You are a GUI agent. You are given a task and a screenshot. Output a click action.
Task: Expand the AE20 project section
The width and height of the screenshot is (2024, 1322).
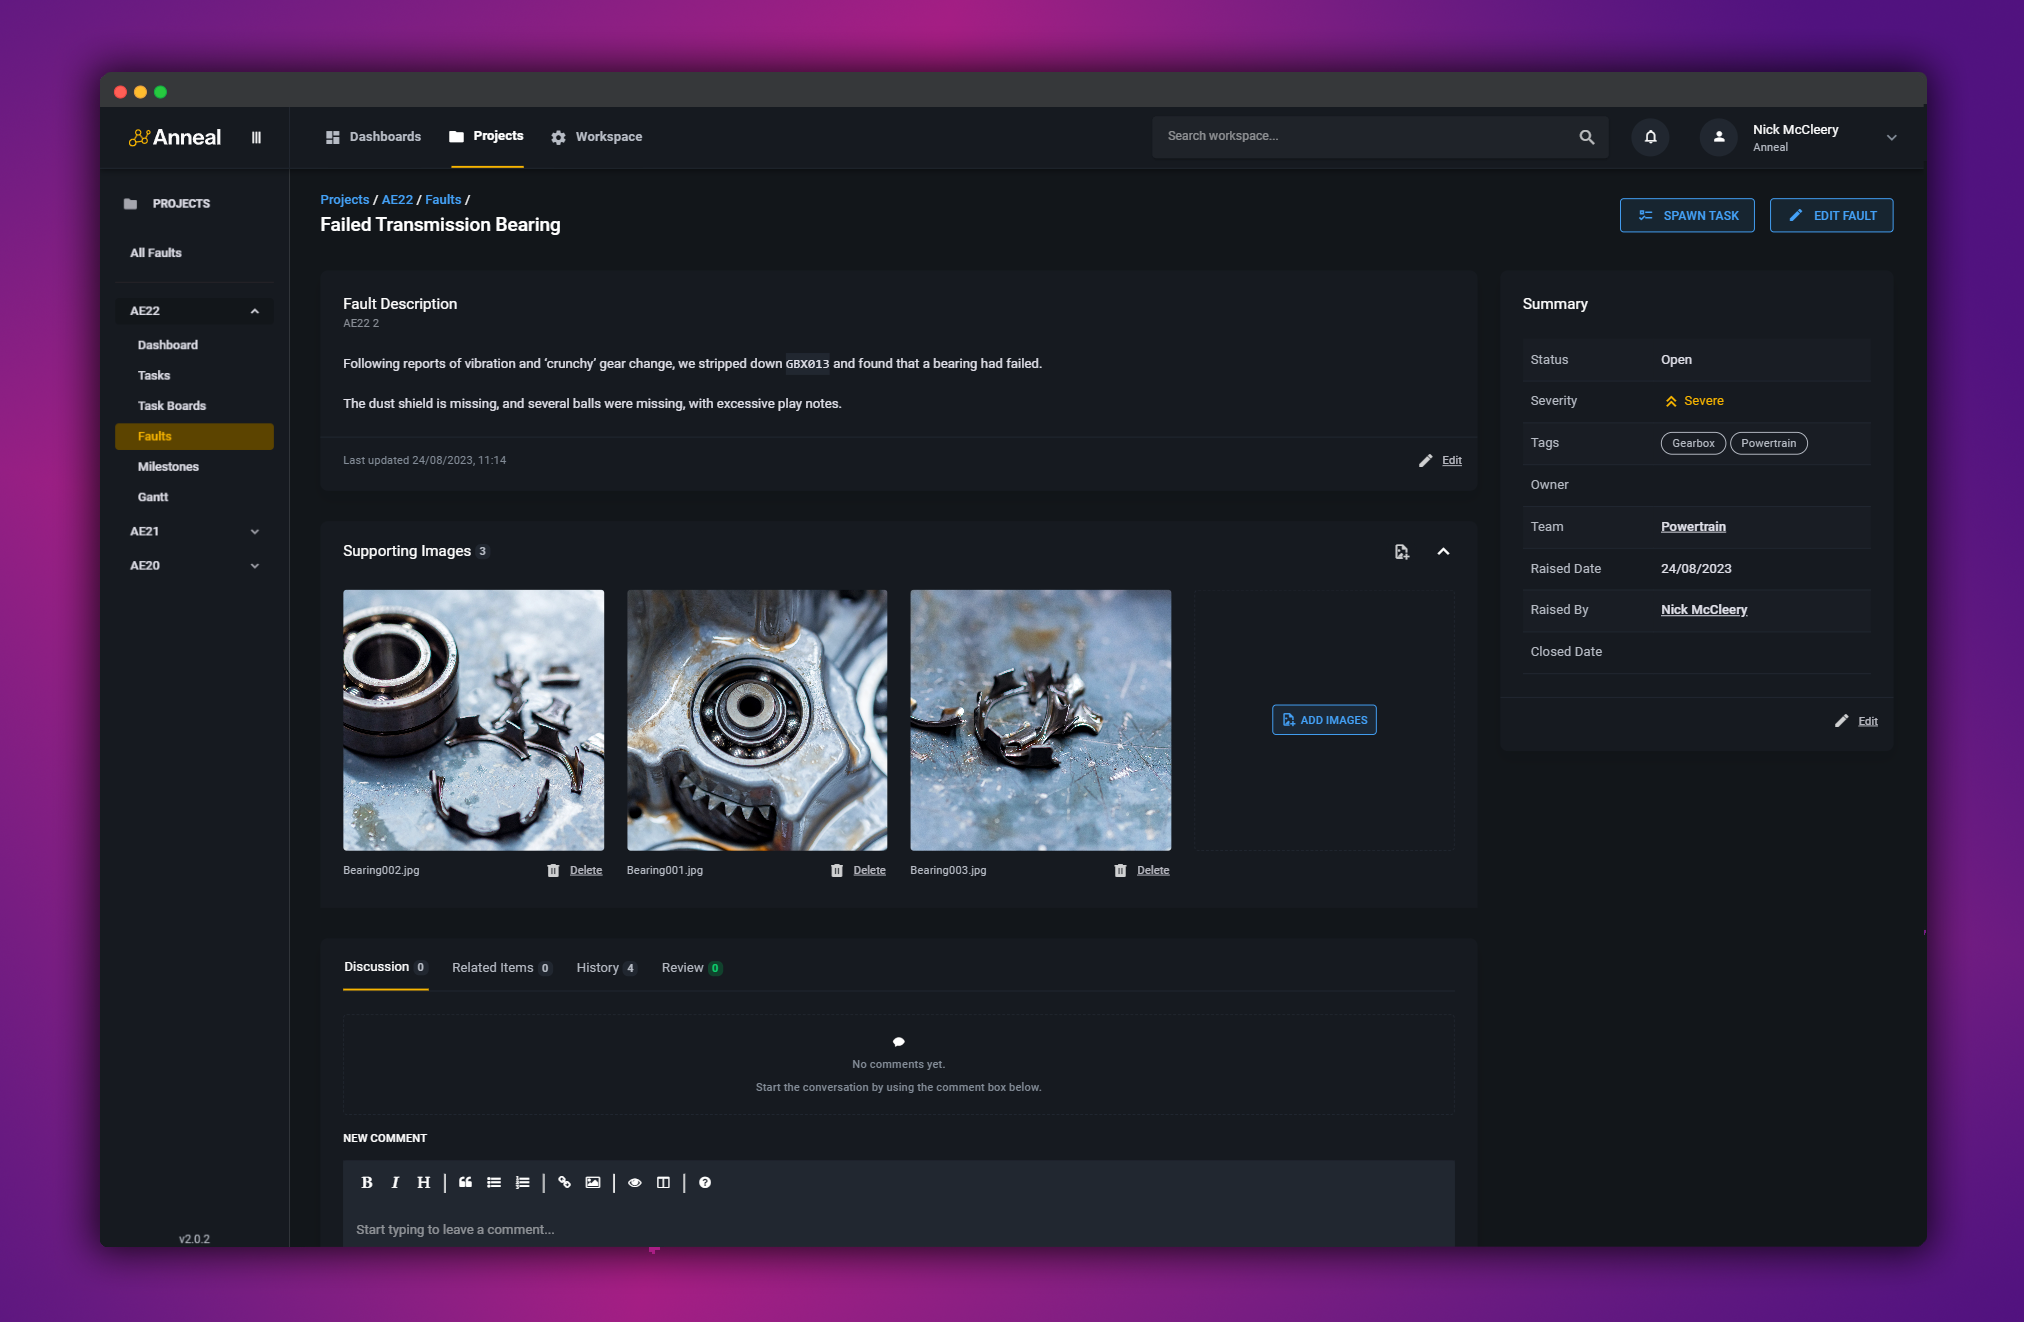(255, 566)
